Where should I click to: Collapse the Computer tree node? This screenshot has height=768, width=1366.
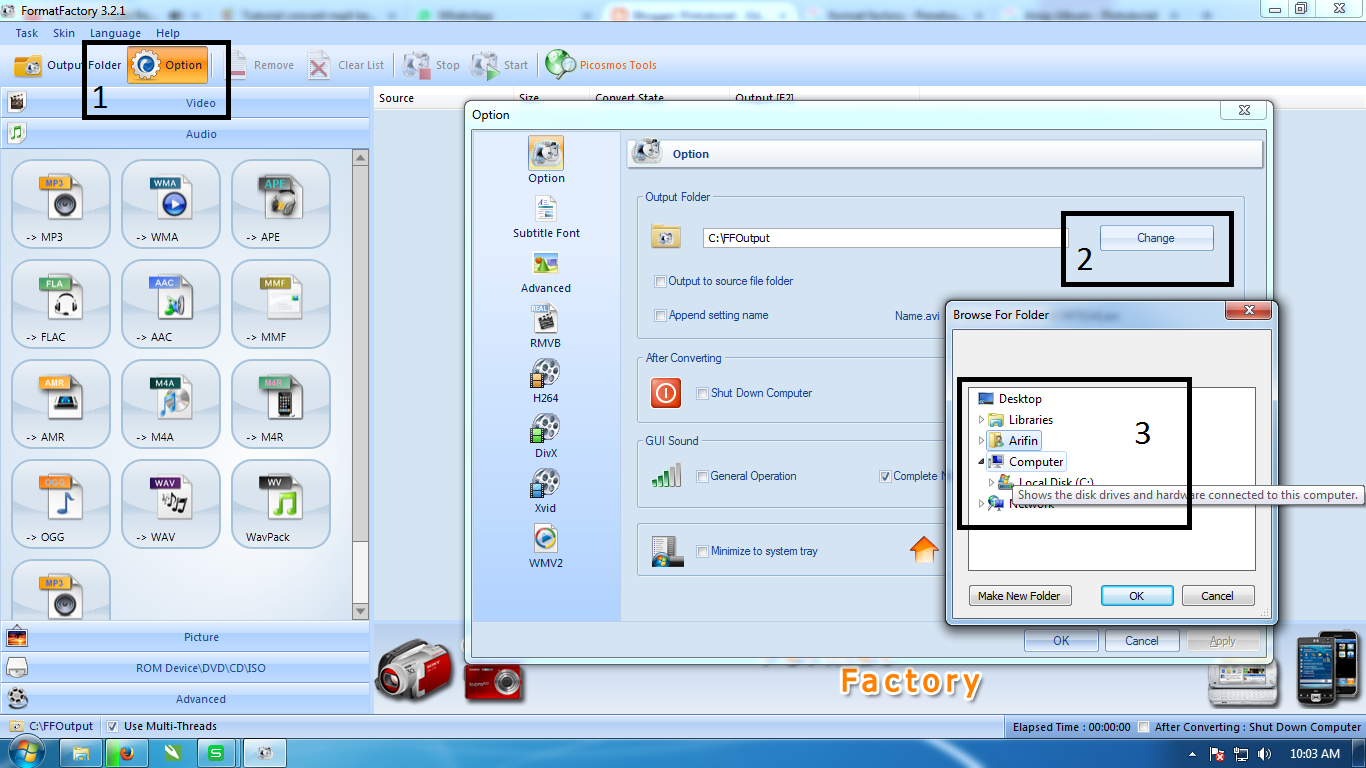click(x=981, y=462)
